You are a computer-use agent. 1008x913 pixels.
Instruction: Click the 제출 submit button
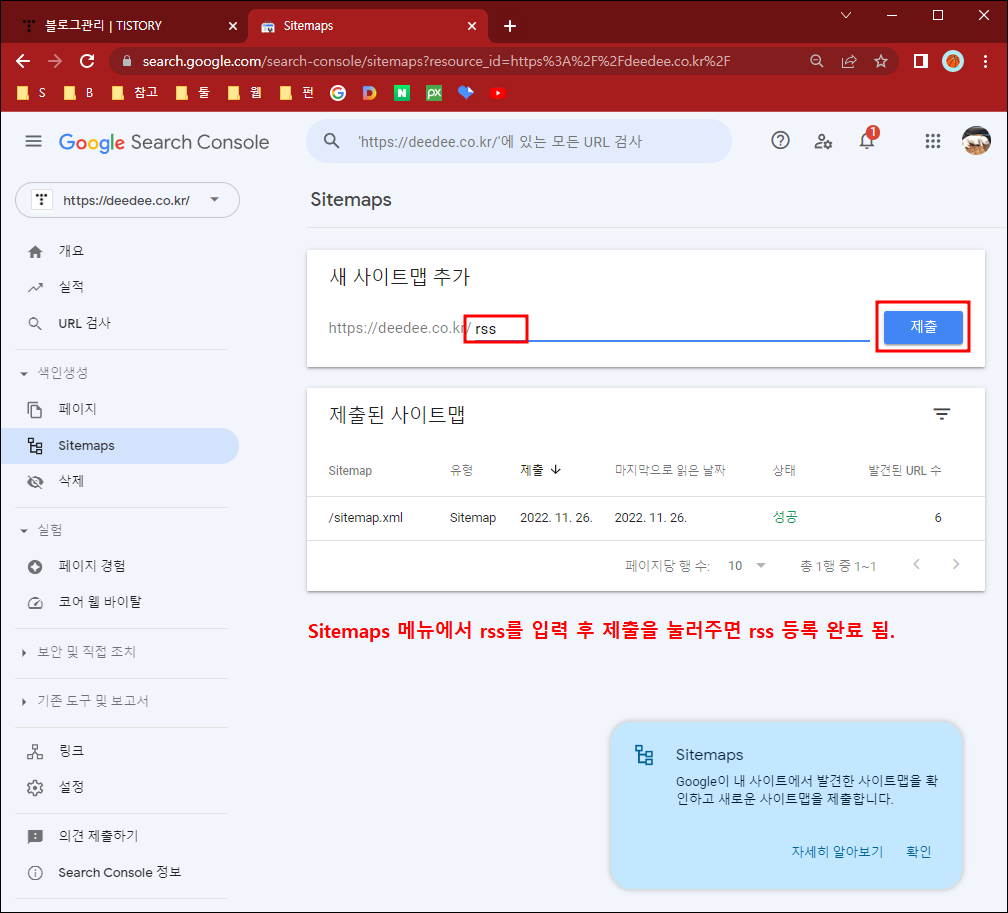point(922,327)
